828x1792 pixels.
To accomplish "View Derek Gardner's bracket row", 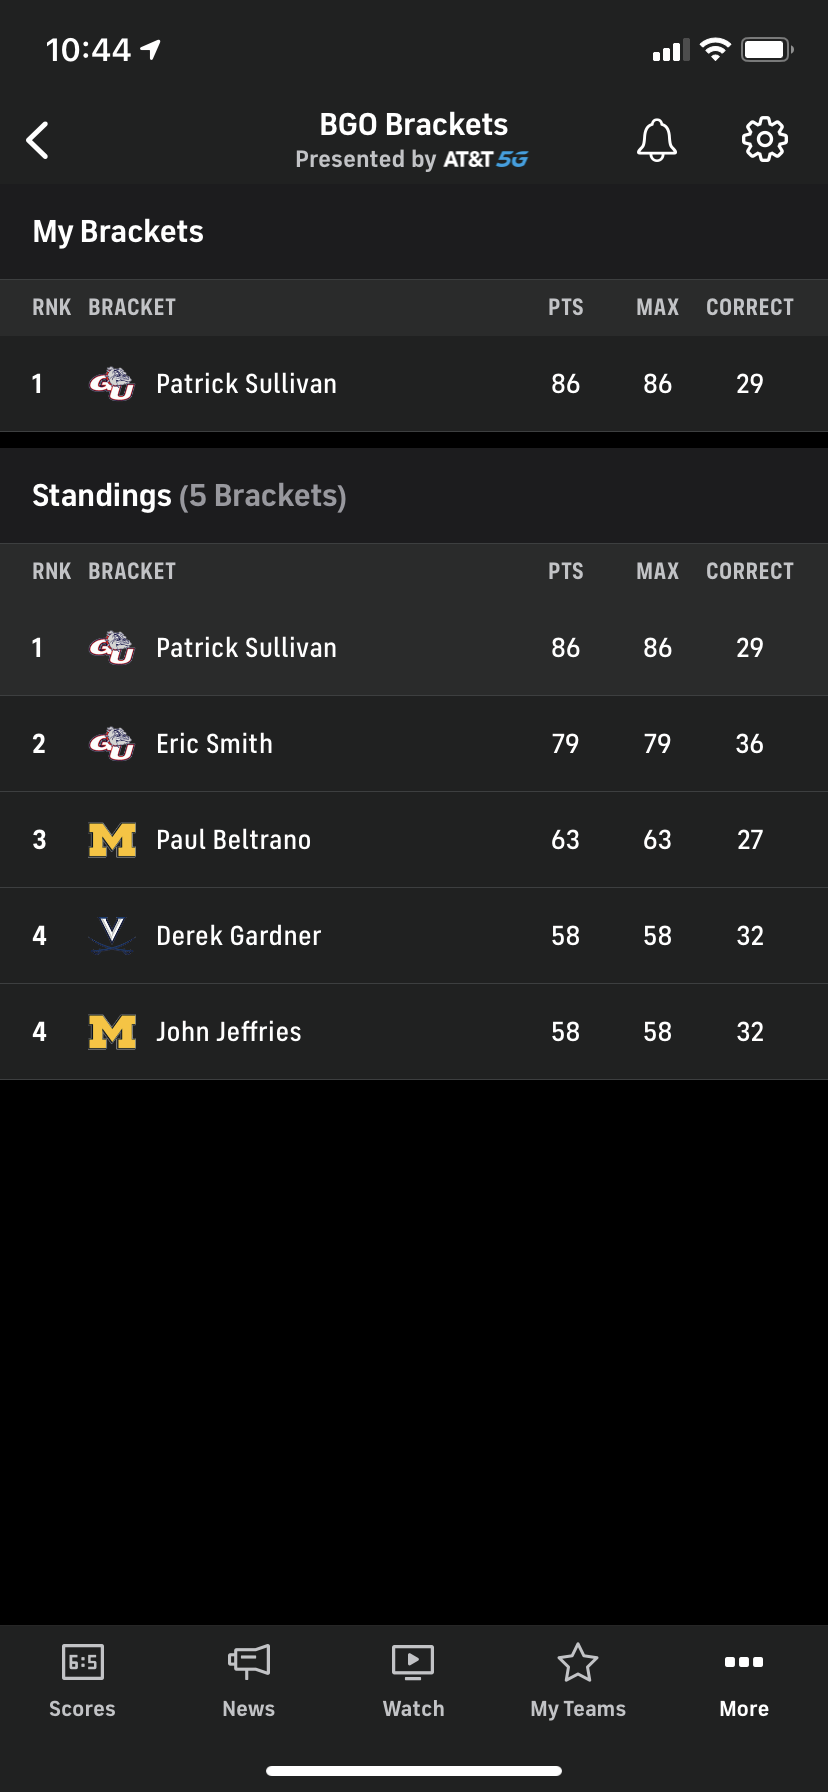I will (x=414, y=936).
